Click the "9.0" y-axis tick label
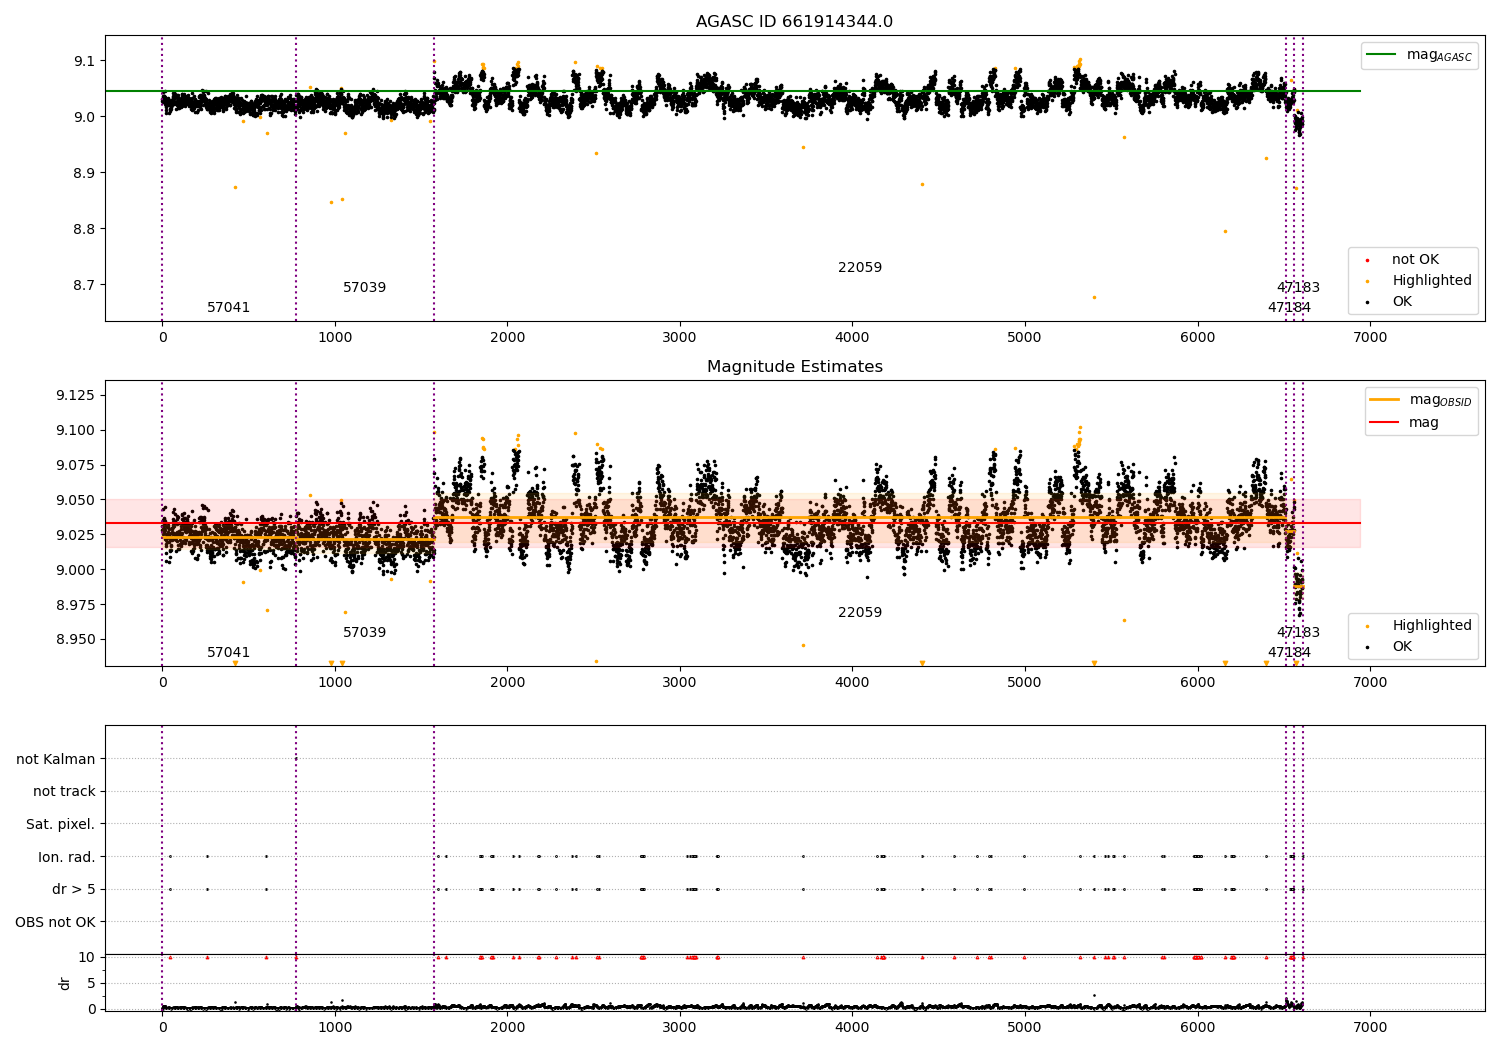The image size is (1500, 1050). pyautogui.click(x=84, y=117)
